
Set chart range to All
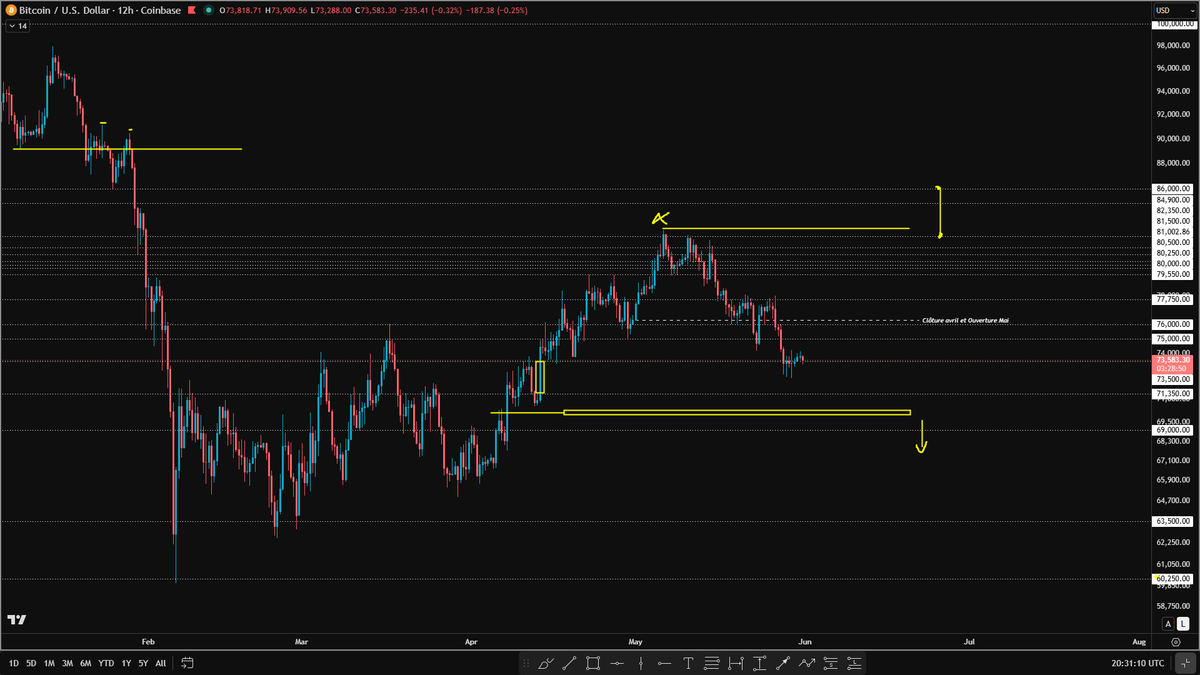pos(161,663)
